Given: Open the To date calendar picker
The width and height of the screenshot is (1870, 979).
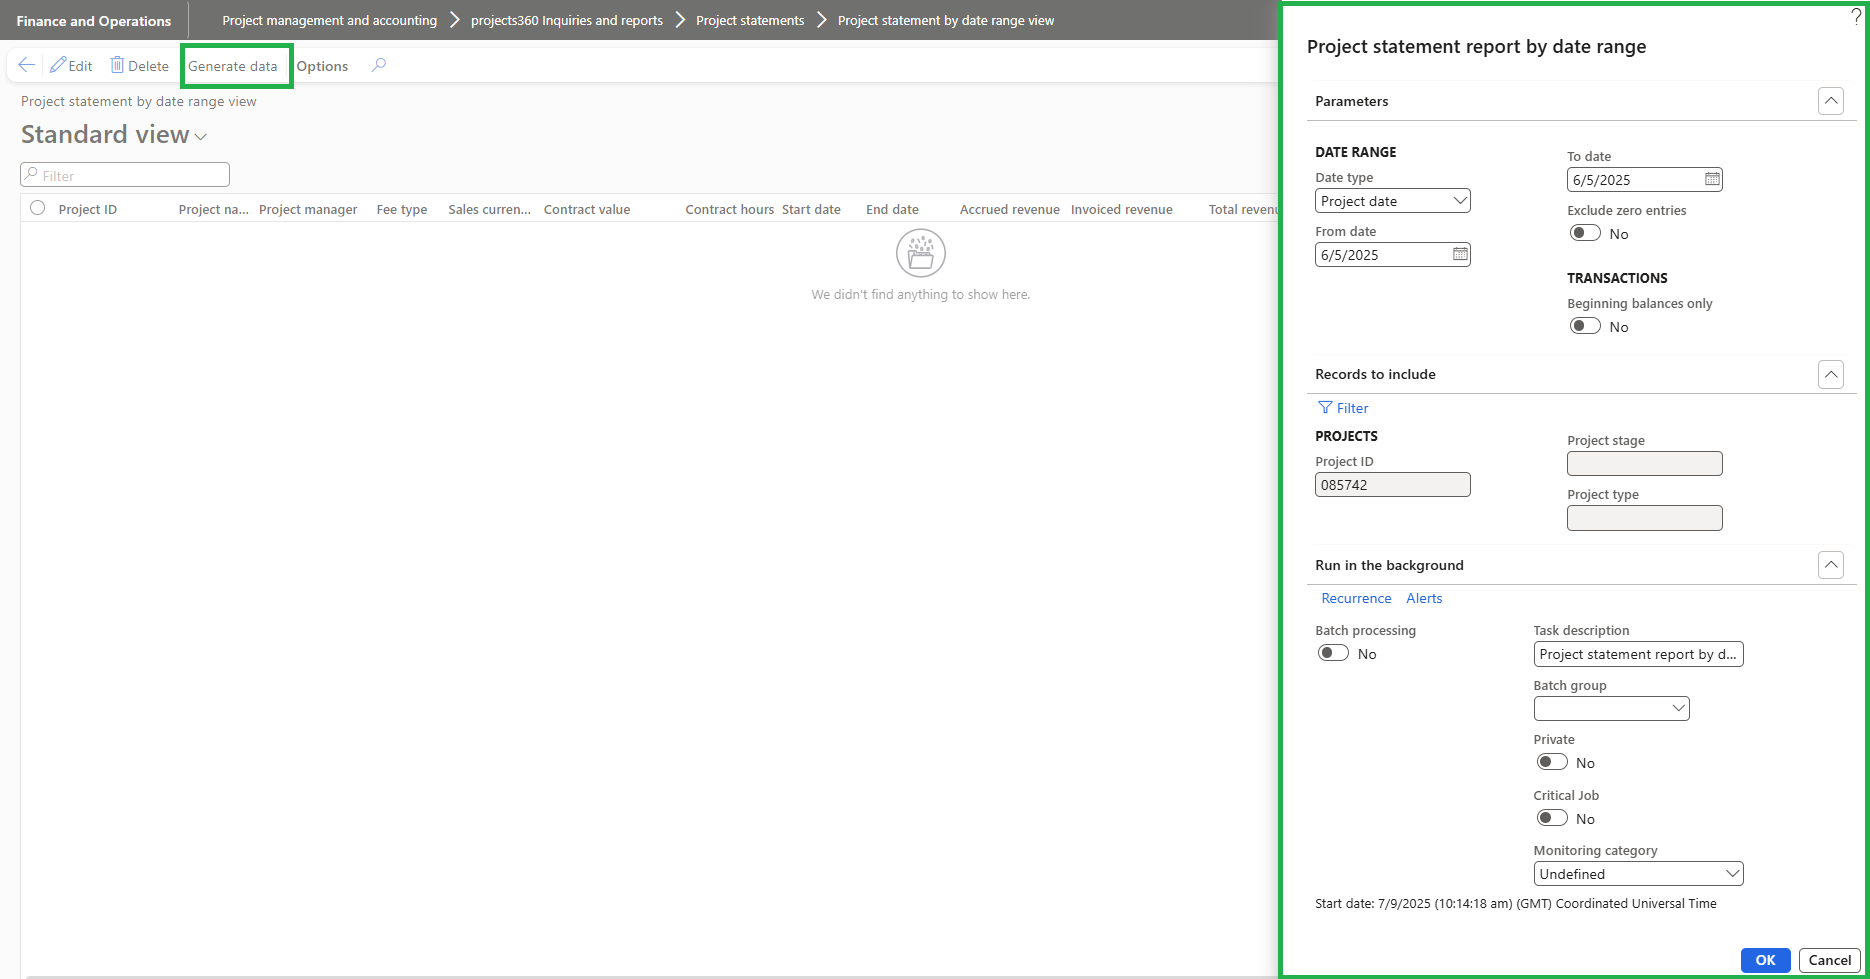Looking at the screenshot, I should 1712,179.
